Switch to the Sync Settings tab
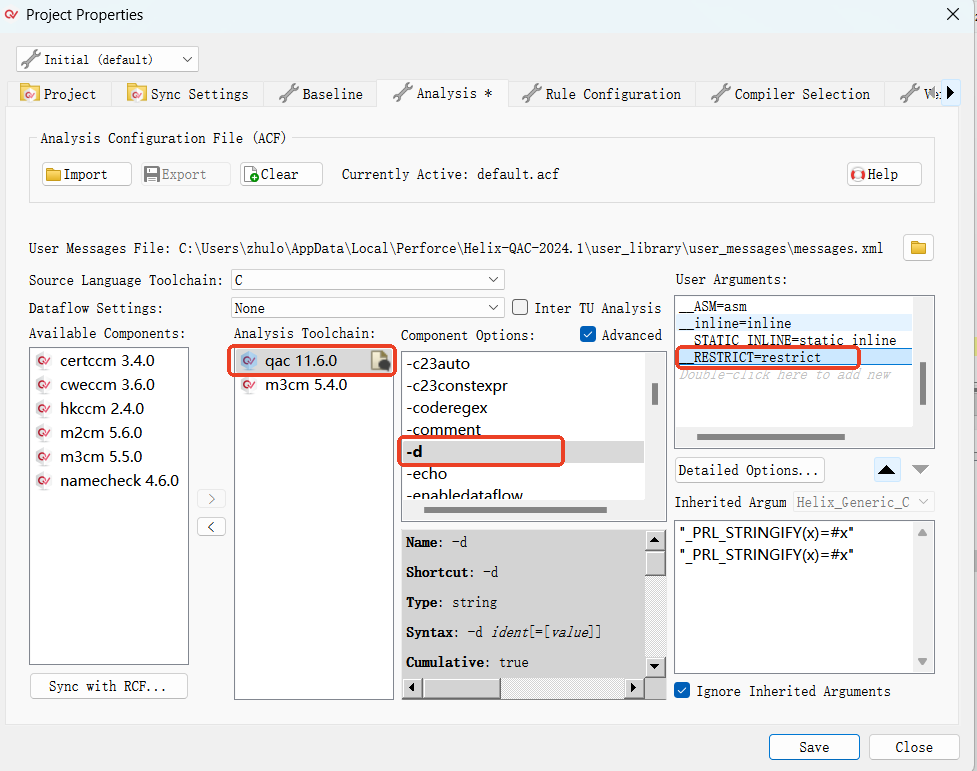 click(188, 94)
